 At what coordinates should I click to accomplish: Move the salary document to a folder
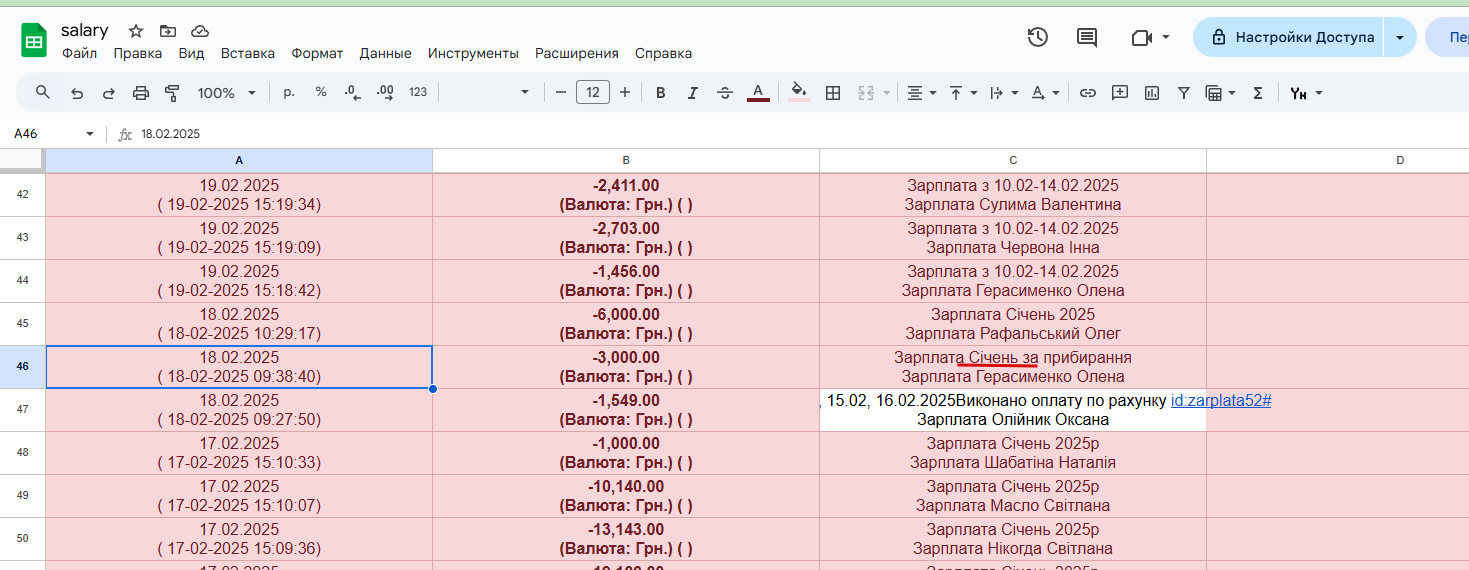[167, 31]
